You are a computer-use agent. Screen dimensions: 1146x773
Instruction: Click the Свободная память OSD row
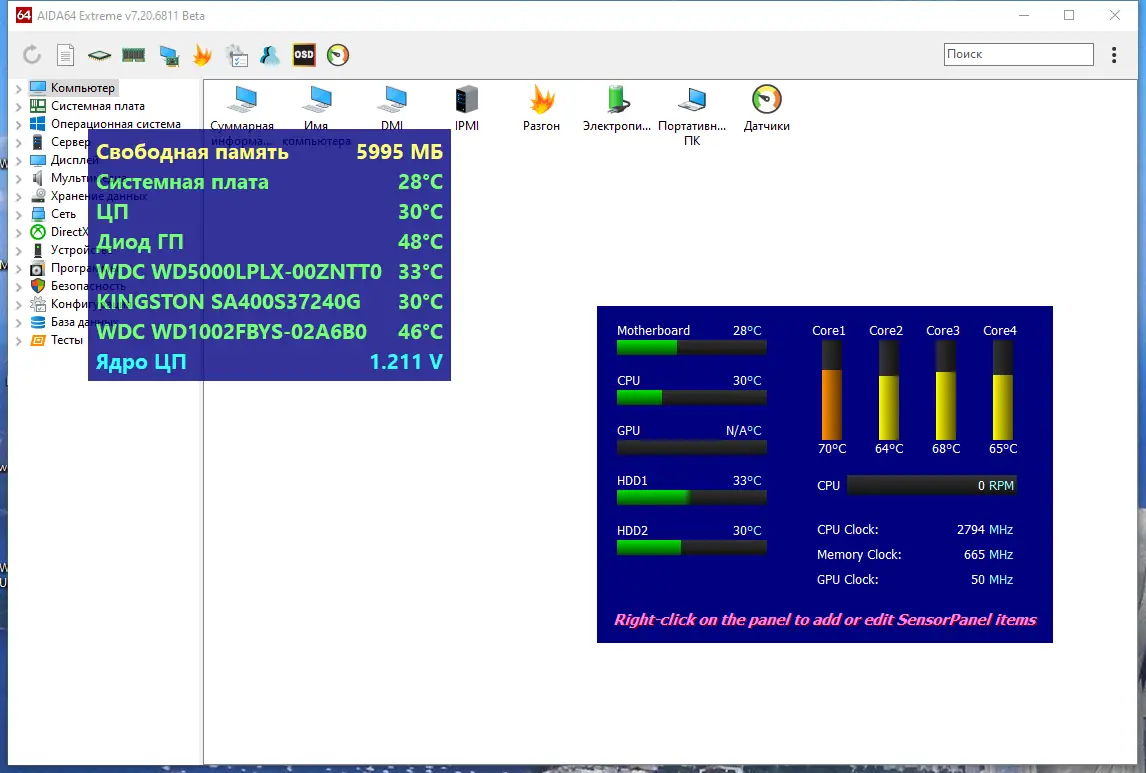point(269,151)
